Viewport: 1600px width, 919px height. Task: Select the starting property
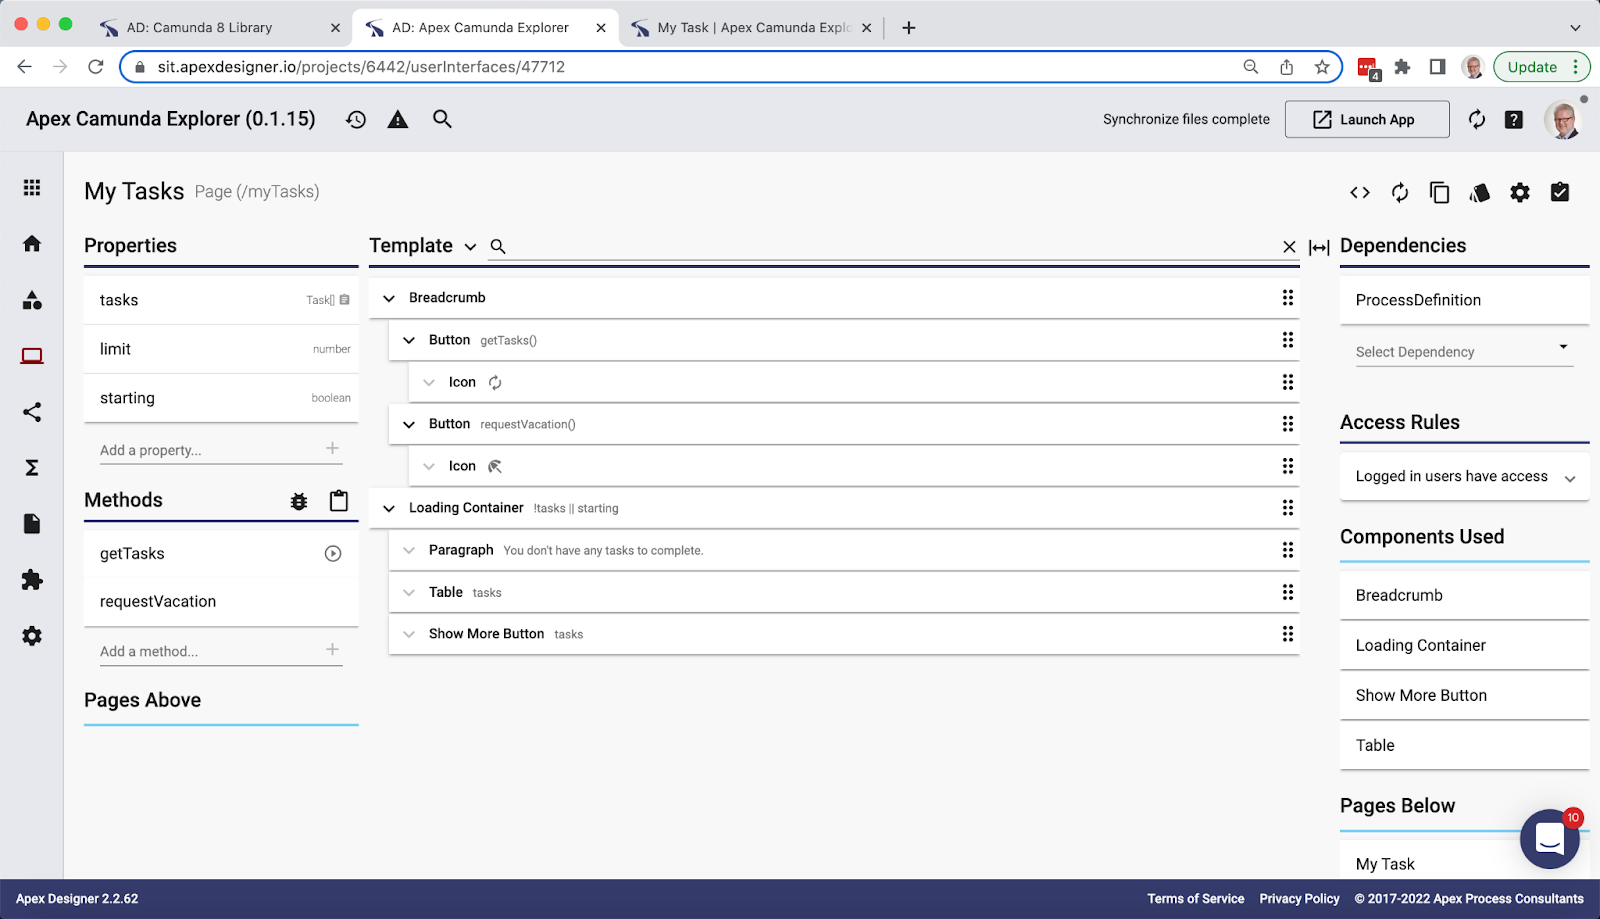(x=221, y=398)
